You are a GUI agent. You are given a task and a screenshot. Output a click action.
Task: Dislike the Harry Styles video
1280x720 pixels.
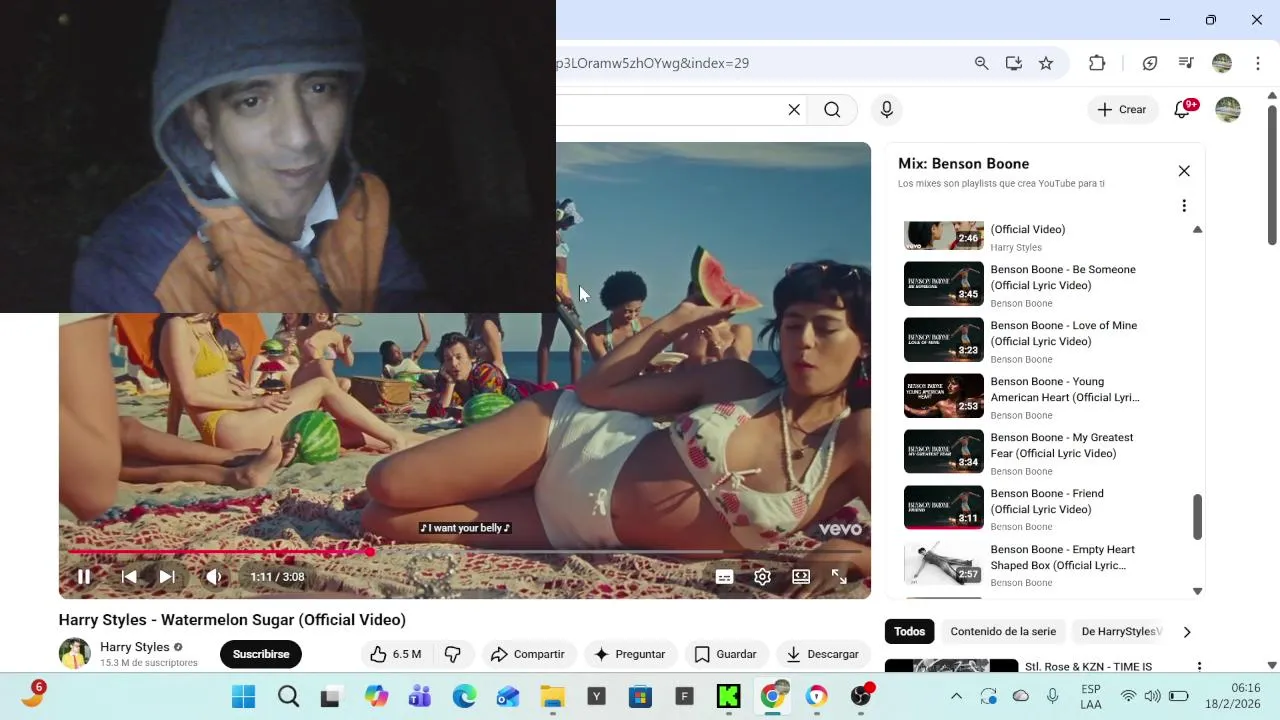click(x=453, y=654)
